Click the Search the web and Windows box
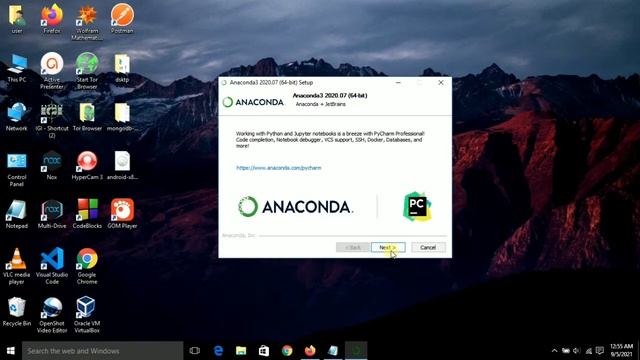 point(102,351)
